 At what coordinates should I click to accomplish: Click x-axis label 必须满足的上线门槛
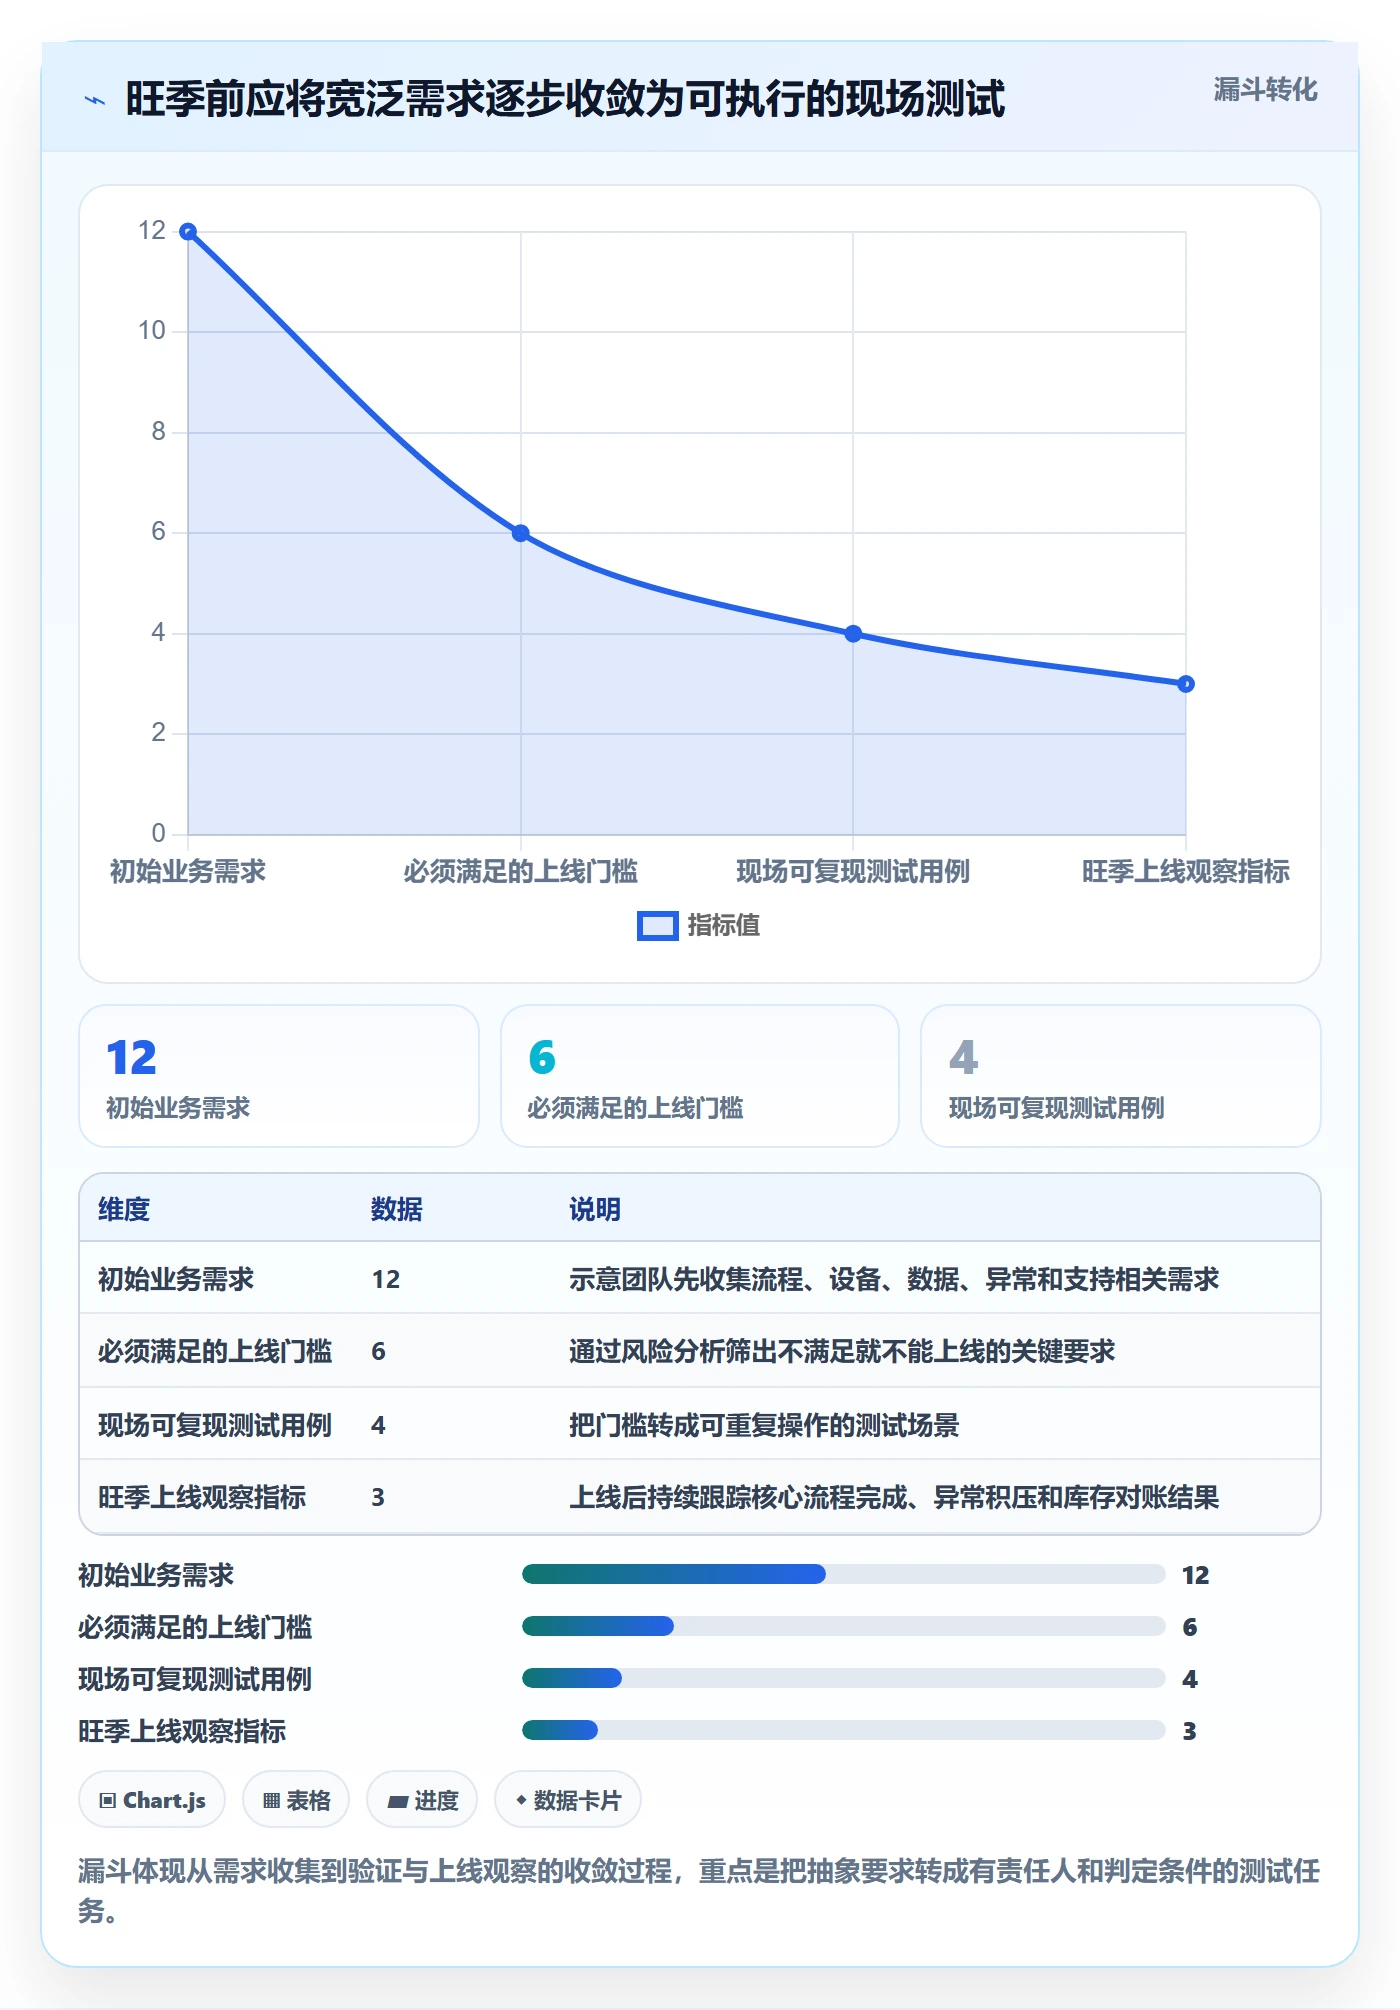[521, 872]
